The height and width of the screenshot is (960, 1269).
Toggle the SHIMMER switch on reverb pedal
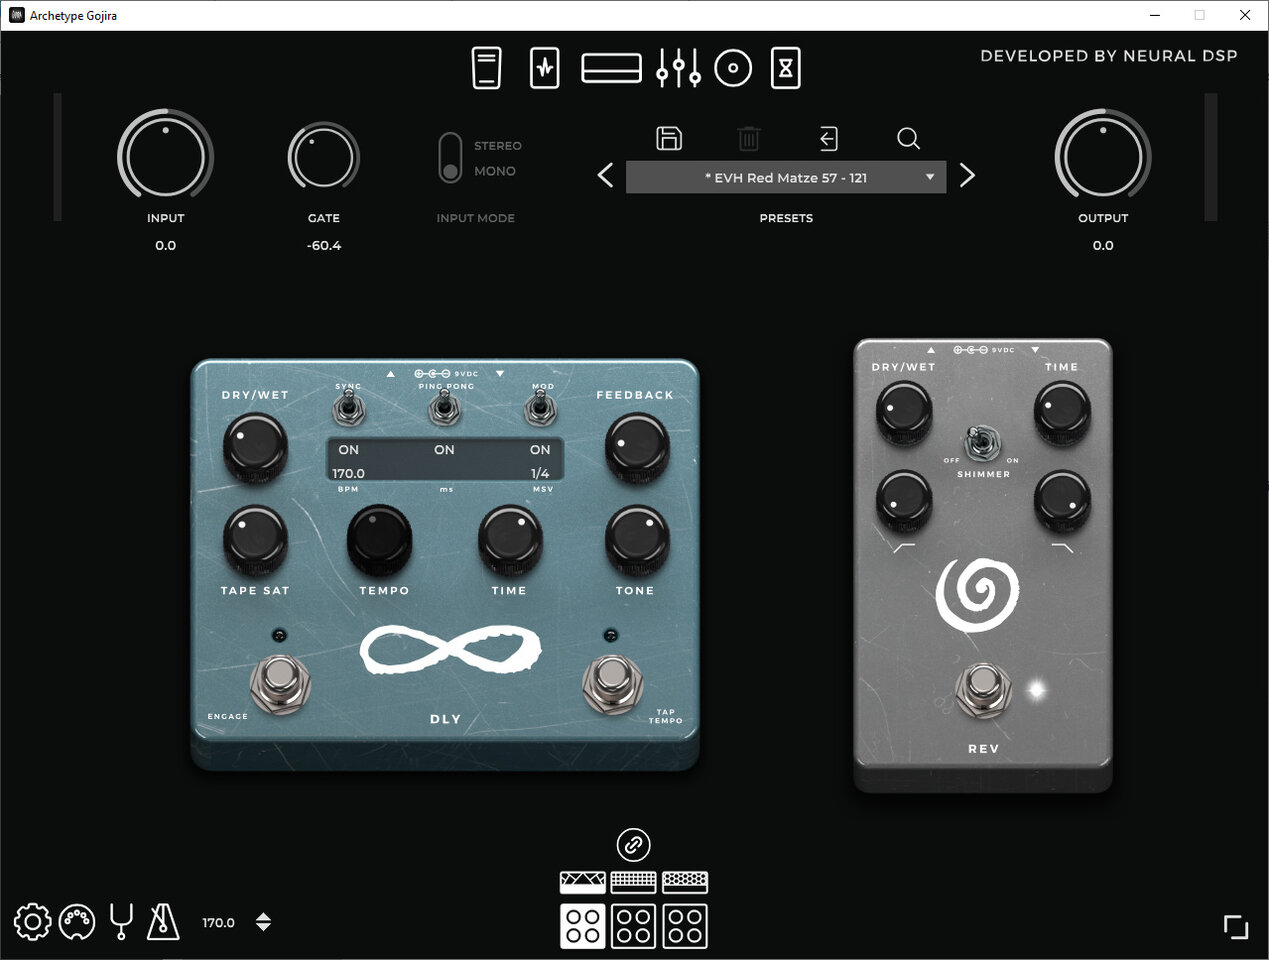point(980,441)
